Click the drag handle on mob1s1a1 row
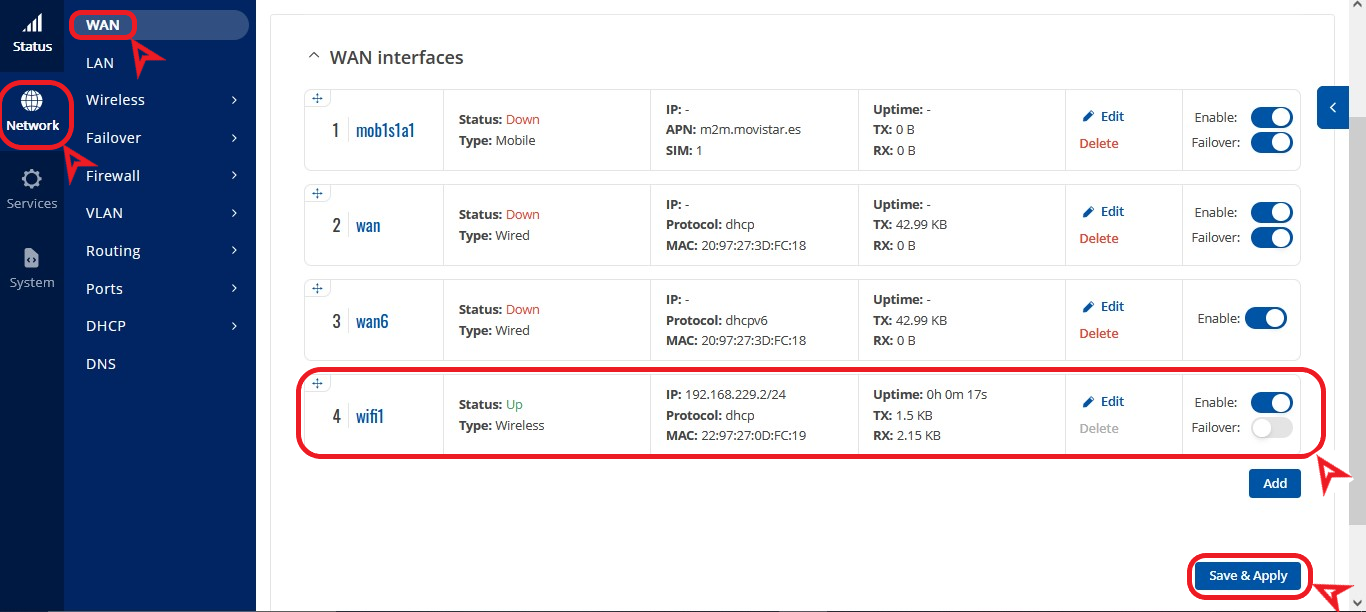This screenshot has width=1366, height=612. [x=317, y=98]
